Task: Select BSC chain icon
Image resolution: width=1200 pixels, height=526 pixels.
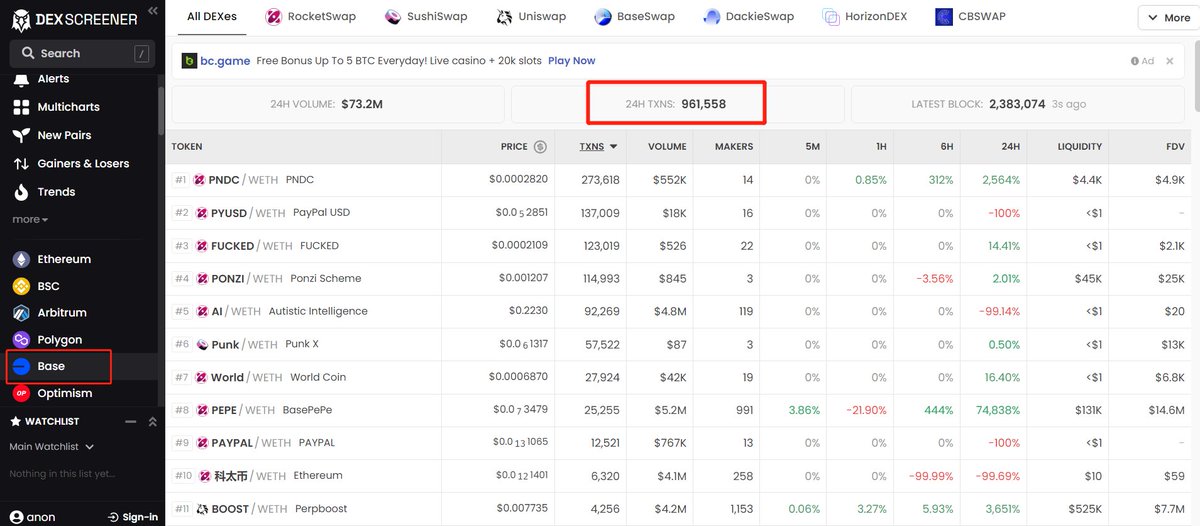Action: (x=21, y=286)
